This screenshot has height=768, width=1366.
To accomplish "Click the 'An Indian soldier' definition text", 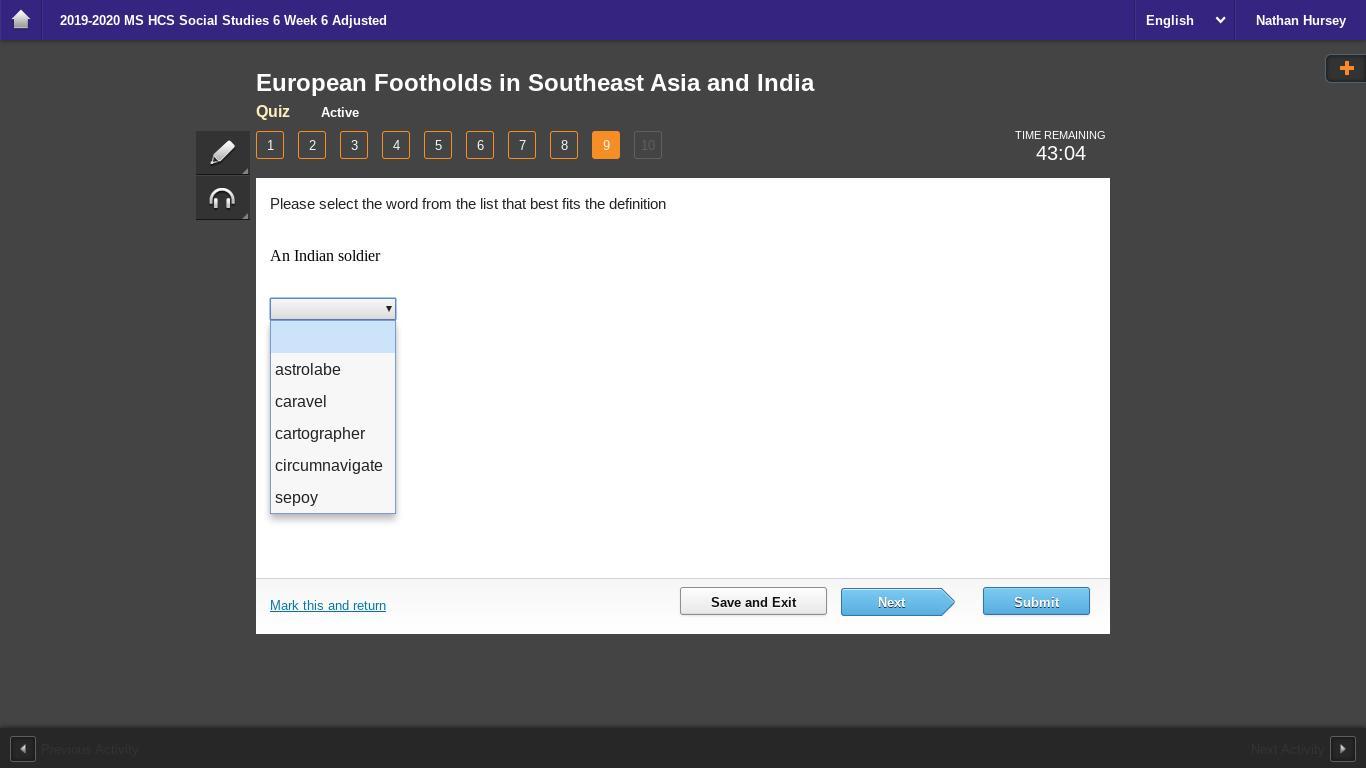I will pos(325,256).
